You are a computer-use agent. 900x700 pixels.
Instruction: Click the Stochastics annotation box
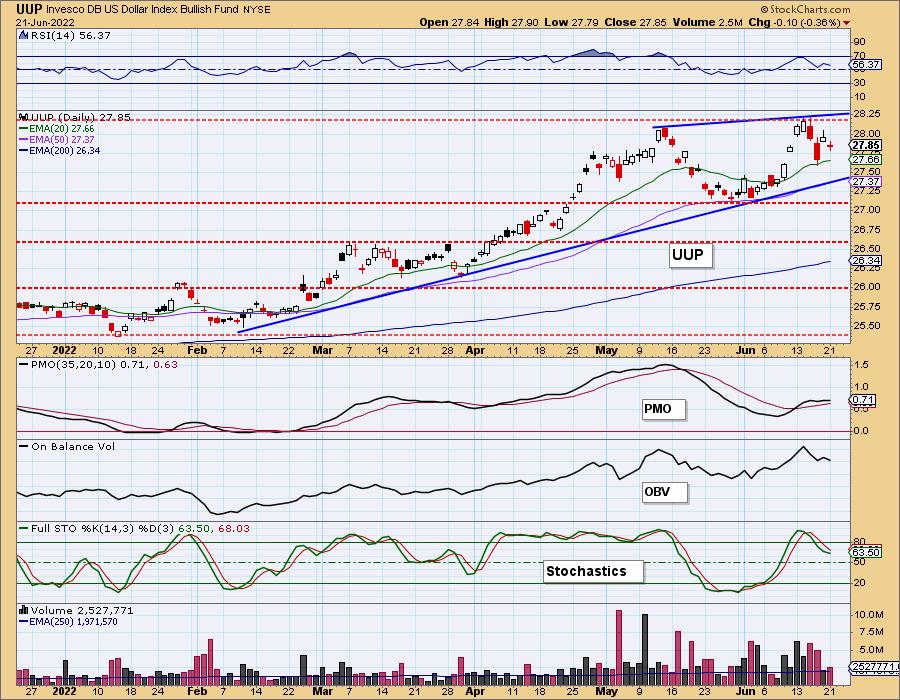pos(593,571)
